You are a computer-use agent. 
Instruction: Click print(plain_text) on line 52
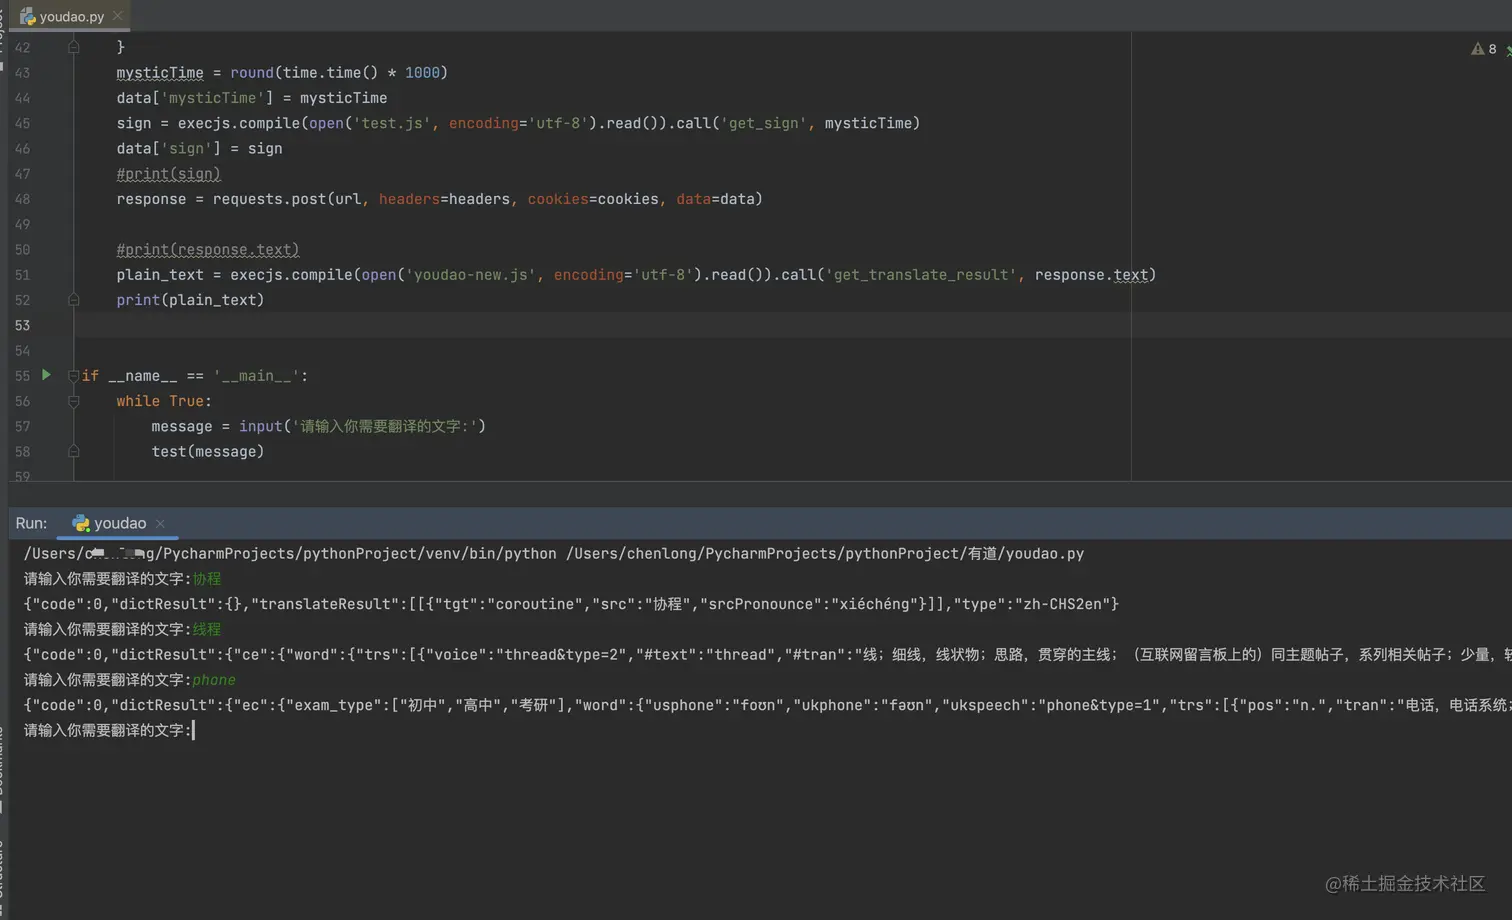190,300
